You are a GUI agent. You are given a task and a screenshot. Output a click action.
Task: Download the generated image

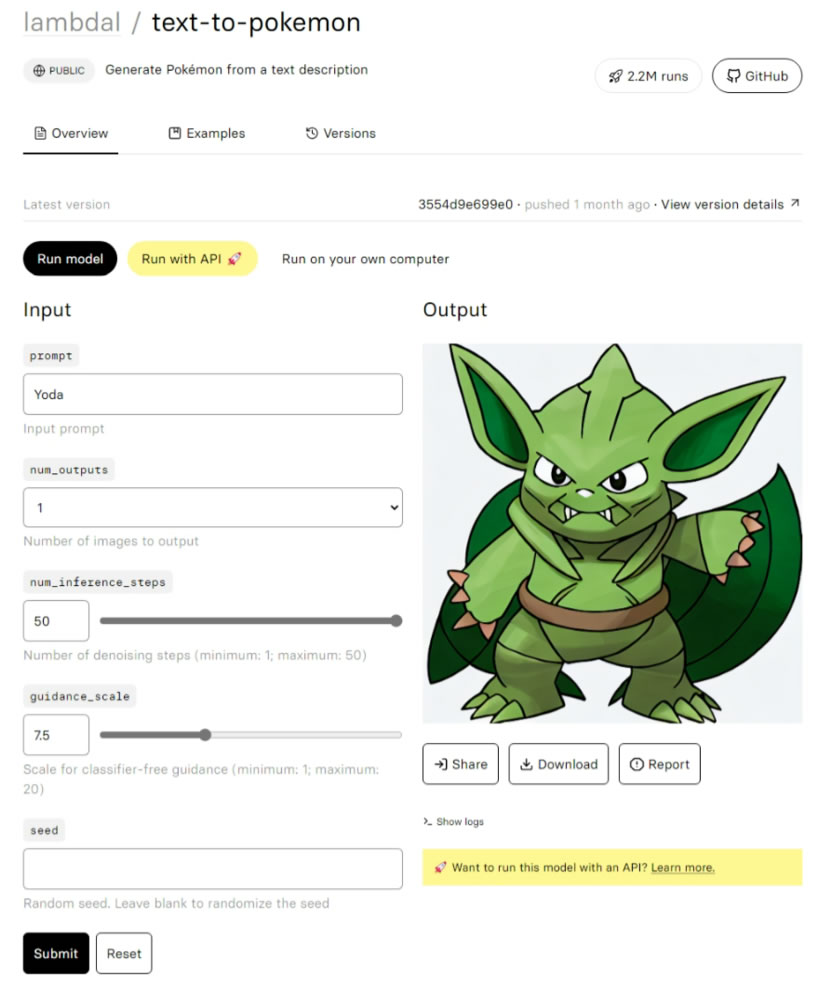click(x=558, y=764)
